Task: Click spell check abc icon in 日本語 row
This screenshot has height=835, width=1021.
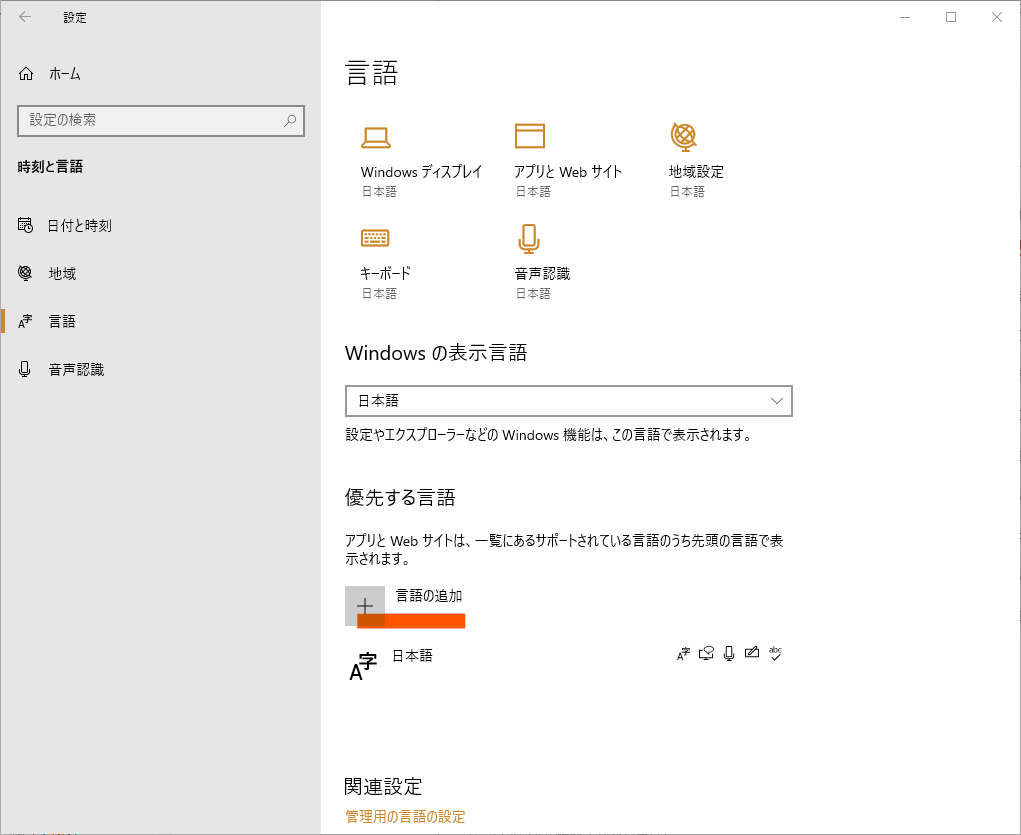Action: pyautogui.click(x=775, y=653)
